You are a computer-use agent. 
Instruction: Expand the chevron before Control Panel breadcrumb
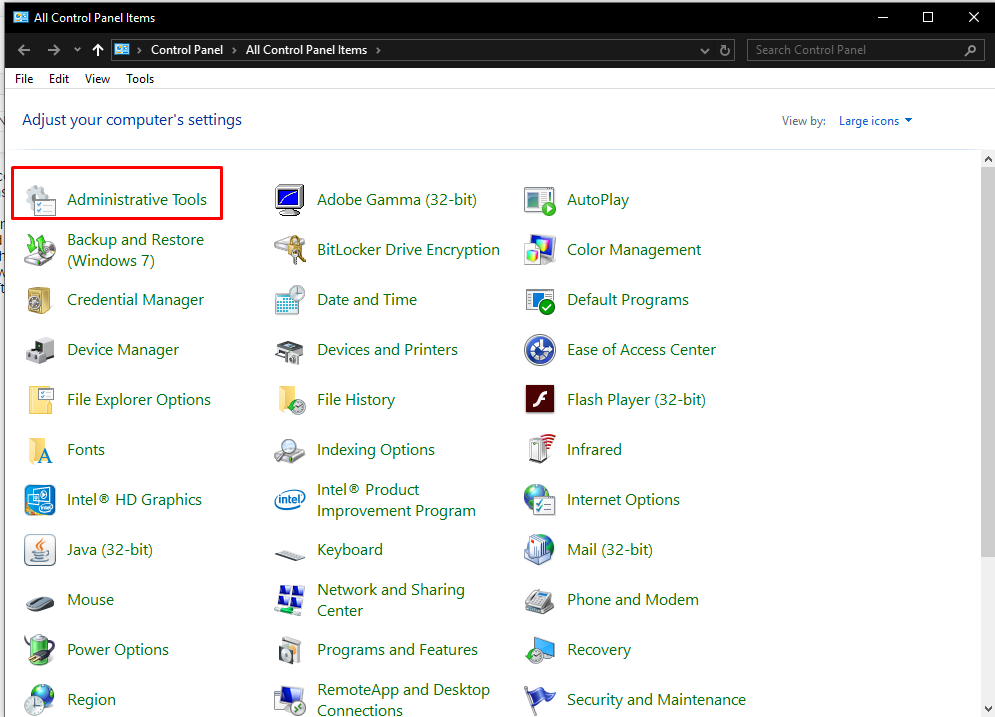click(x=139, y=50)
